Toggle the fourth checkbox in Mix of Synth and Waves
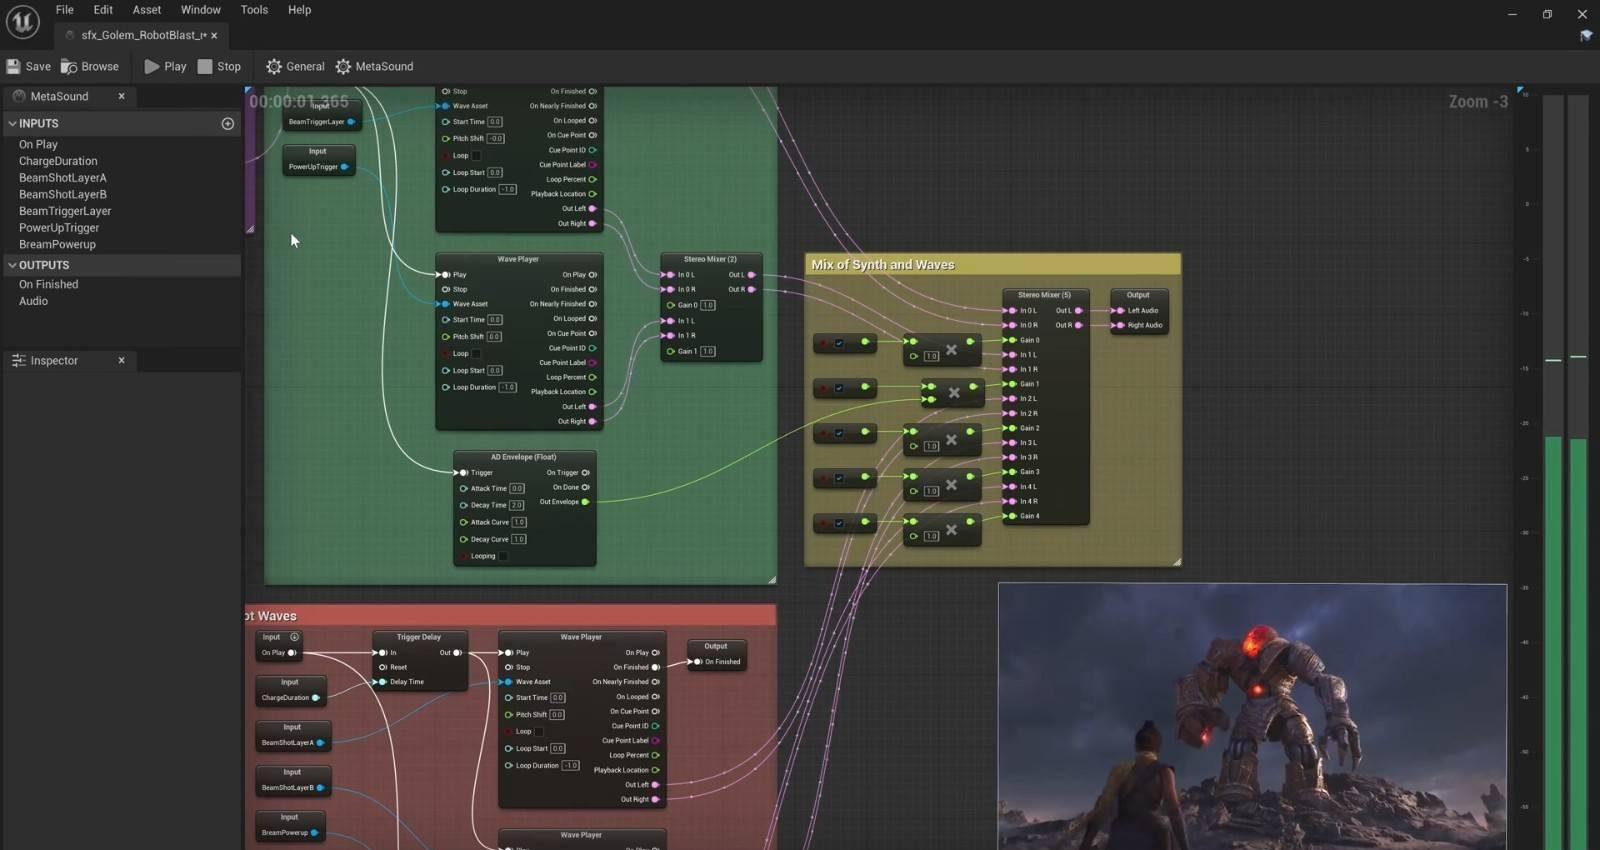The image size is (1600, 850). [x=839, y=478]
